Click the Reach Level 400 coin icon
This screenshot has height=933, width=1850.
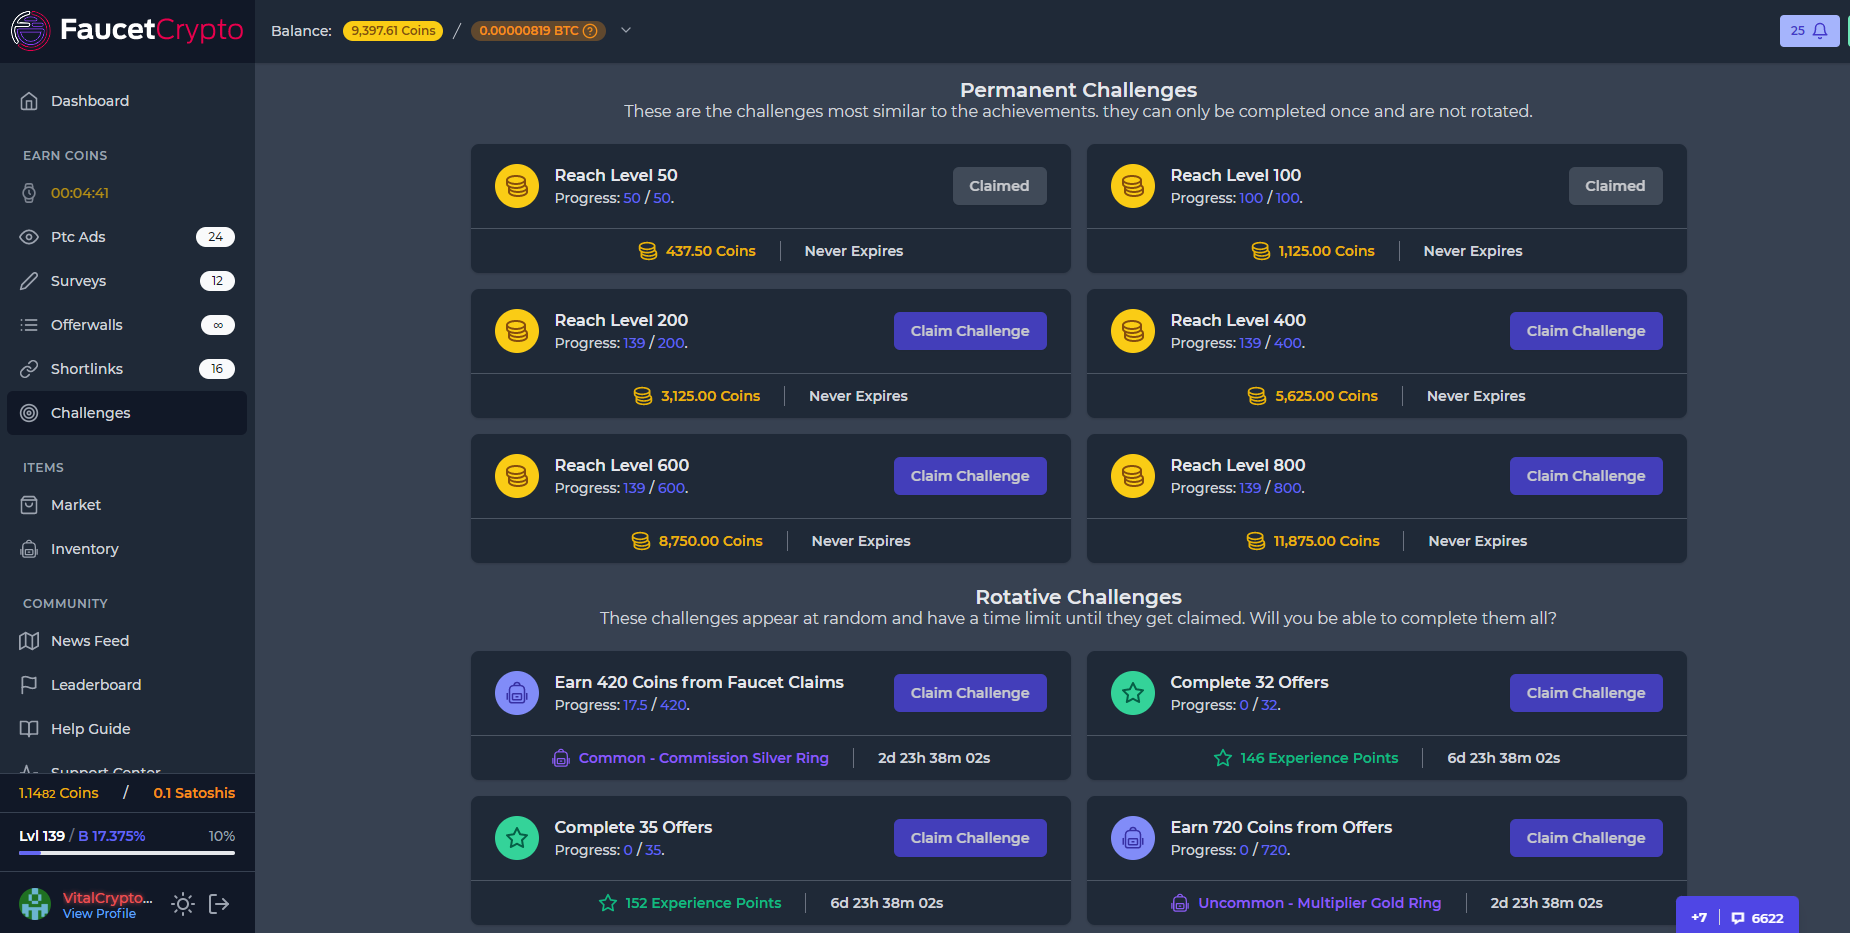pyautogui.click(x=1133, y=331)
